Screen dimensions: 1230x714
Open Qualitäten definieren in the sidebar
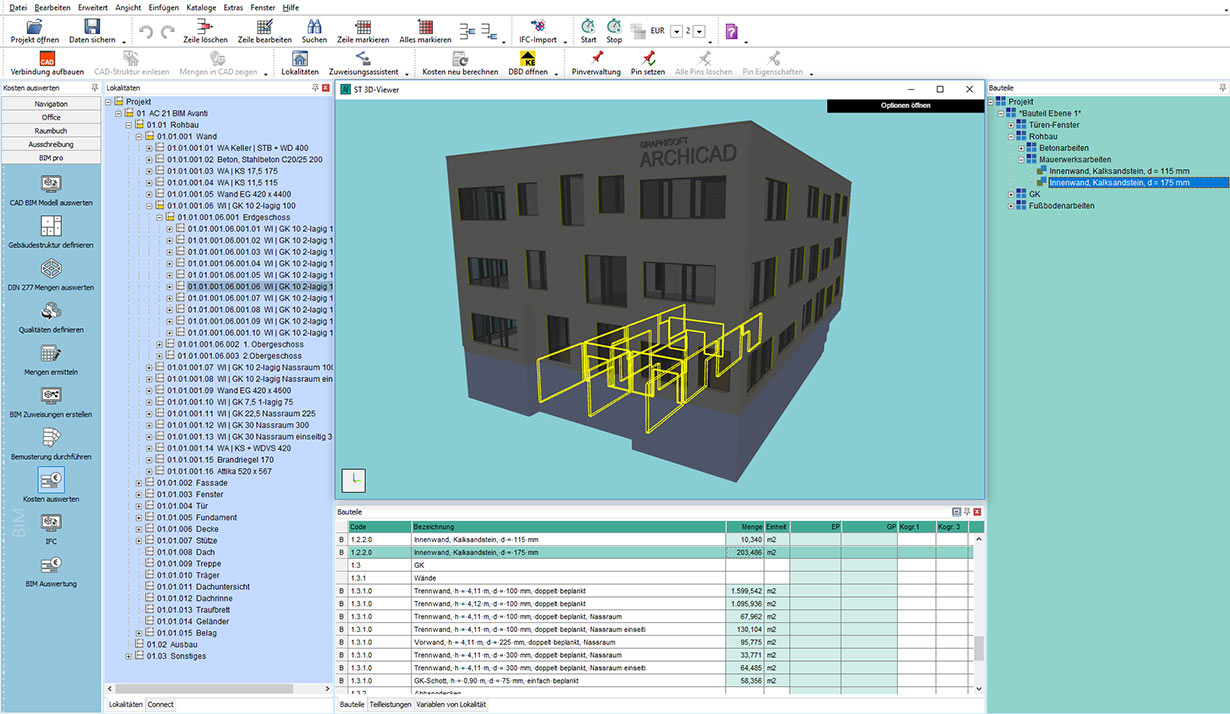pyautogui.click(x=51, y=317)
